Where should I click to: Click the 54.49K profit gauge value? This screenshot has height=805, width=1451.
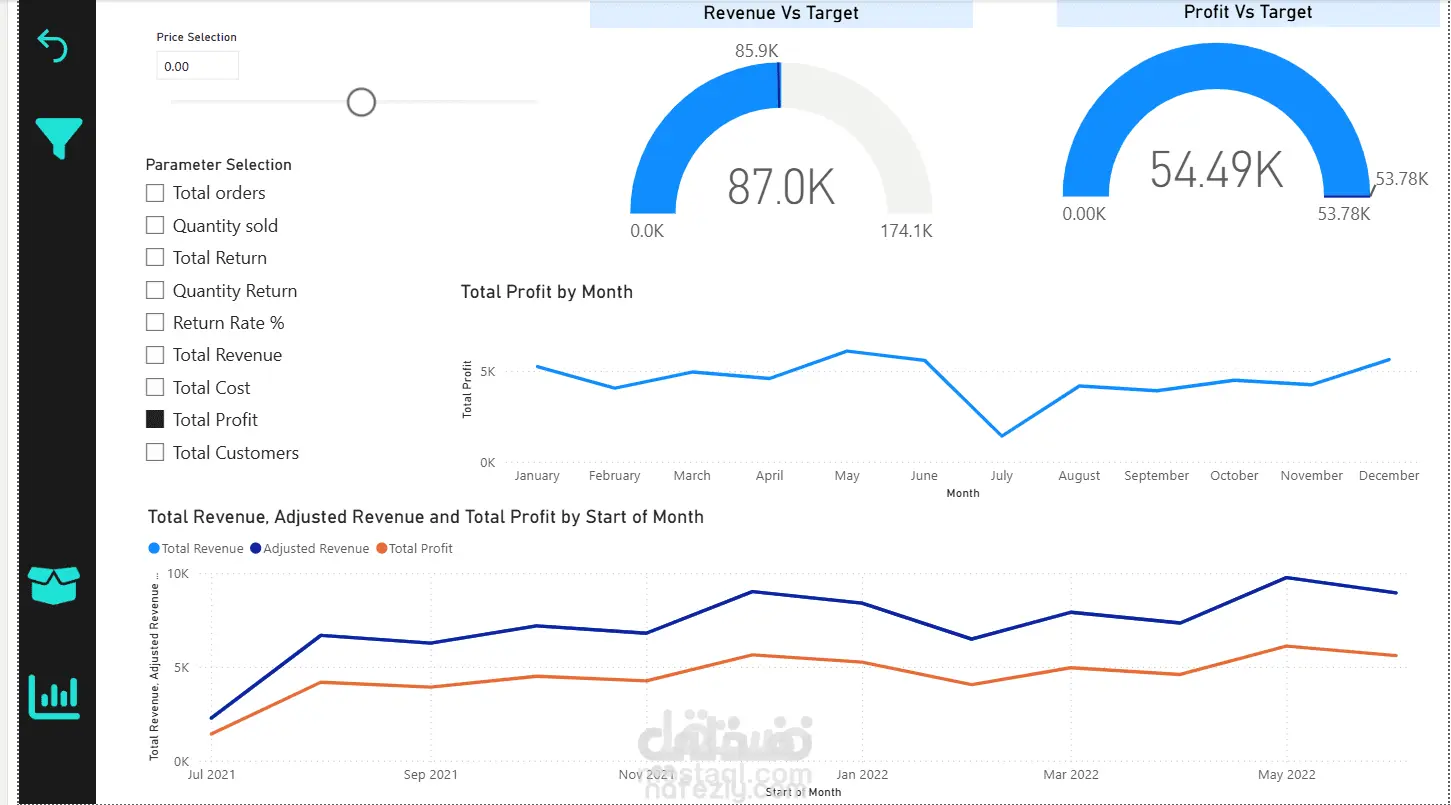tap(1216, 169)
